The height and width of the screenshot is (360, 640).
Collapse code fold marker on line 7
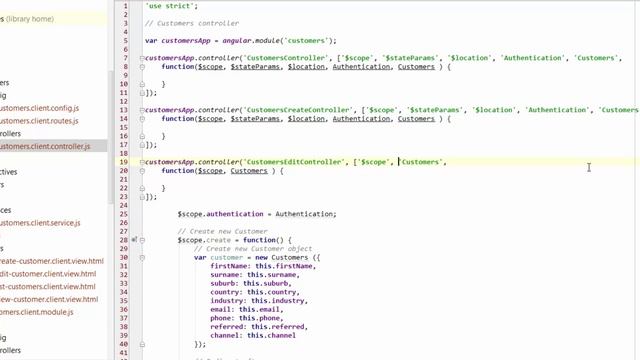[x=142, y=58]
